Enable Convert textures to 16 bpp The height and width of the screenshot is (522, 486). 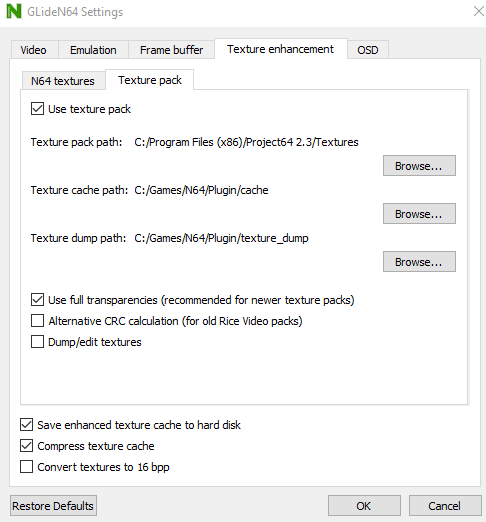26,467
